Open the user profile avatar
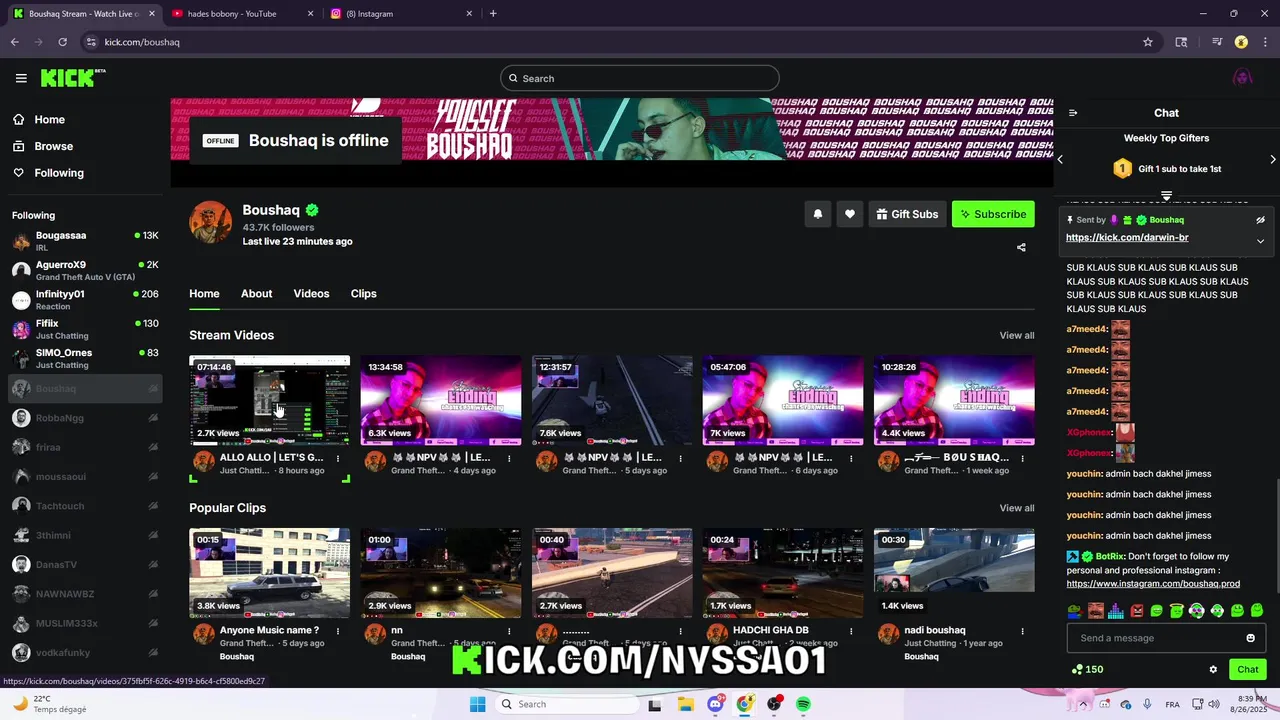 (1242, 78)
